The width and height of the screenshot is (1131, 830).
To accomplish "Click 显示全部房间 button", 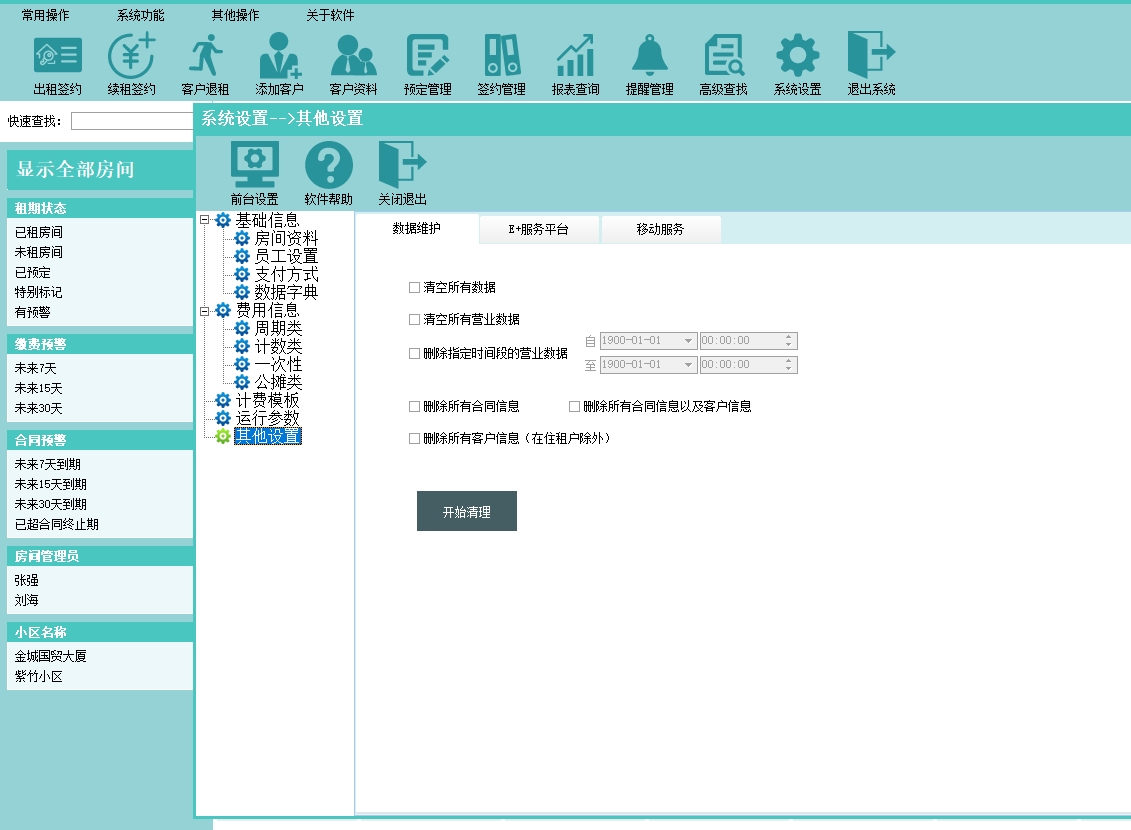I will (99, 169).
